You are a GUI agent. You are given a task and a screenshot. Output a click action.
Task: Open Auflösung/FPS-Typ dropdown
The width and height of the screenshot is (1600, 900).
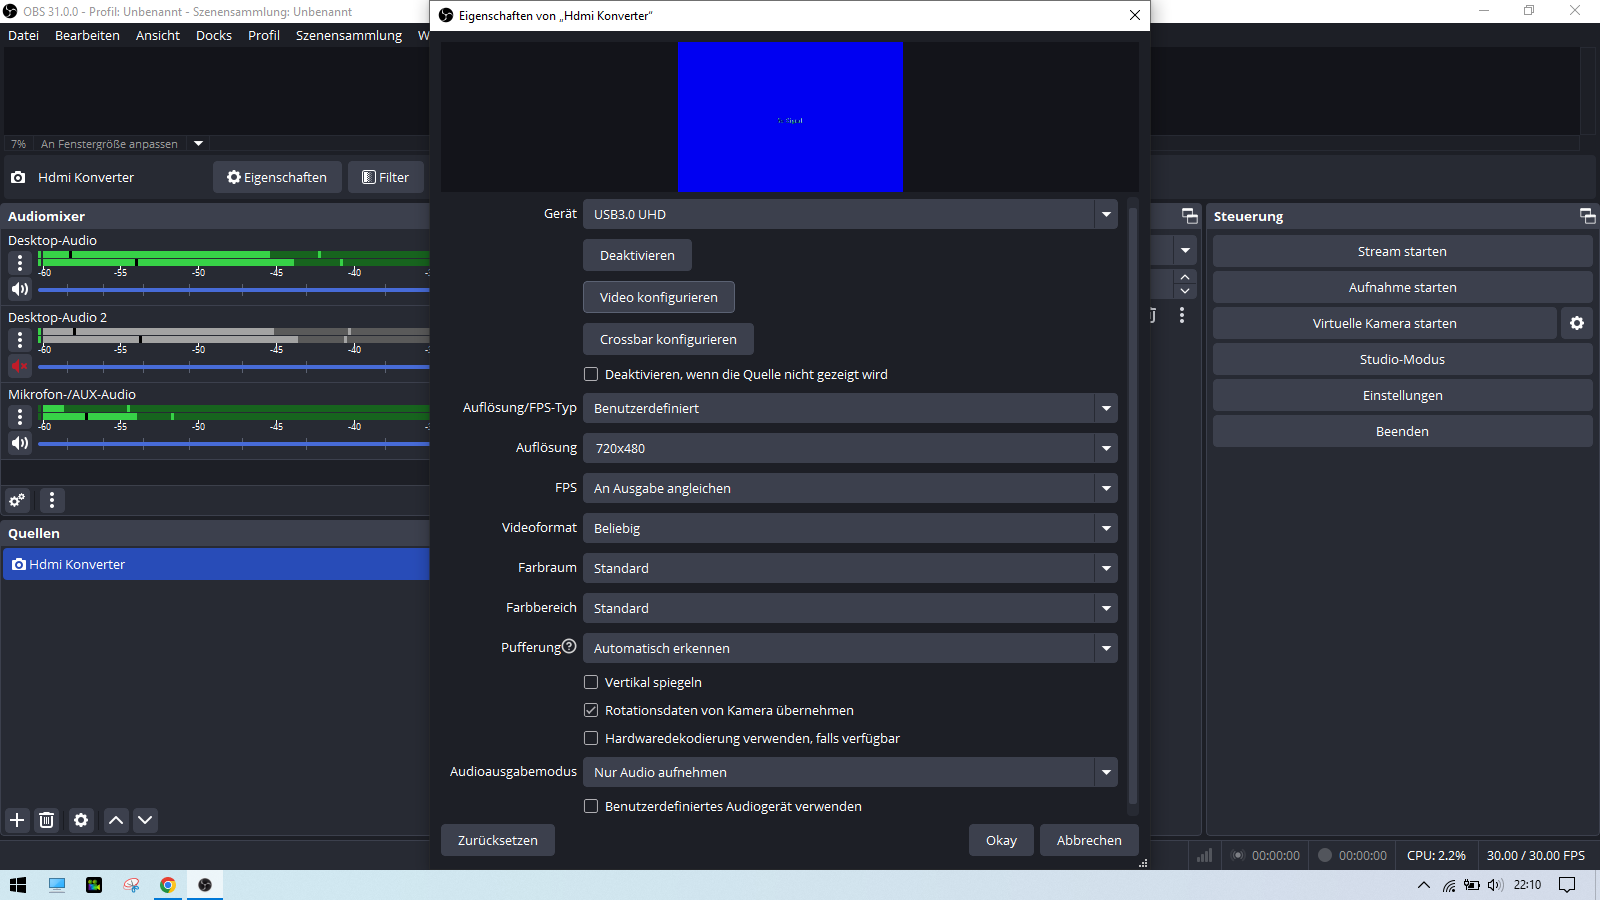point(850,408)
